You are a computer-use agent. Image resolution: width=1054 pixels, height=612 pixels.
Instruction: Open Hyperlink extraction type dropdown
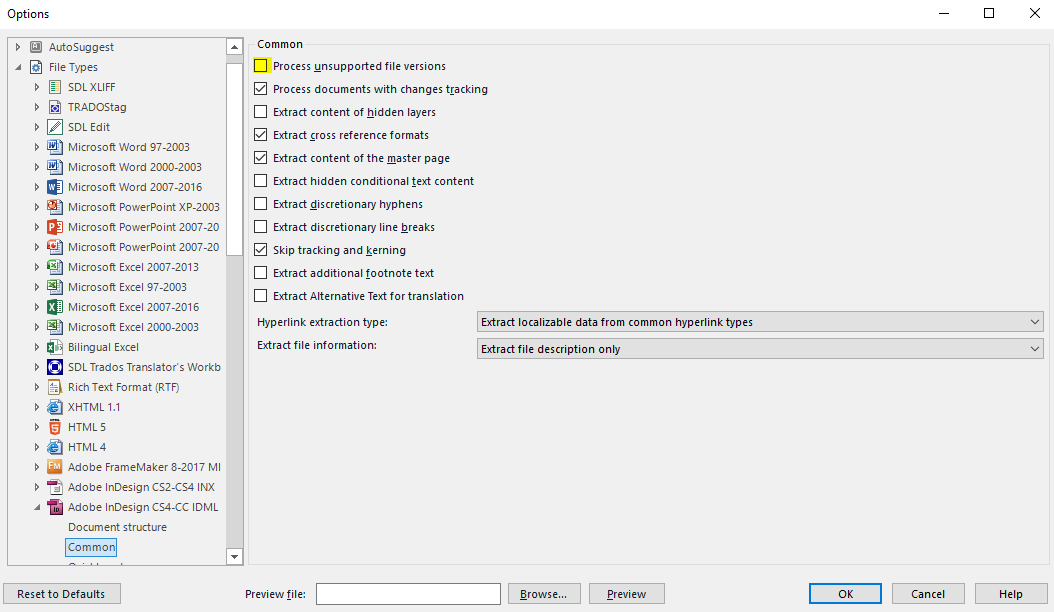[x=760, y=322]
